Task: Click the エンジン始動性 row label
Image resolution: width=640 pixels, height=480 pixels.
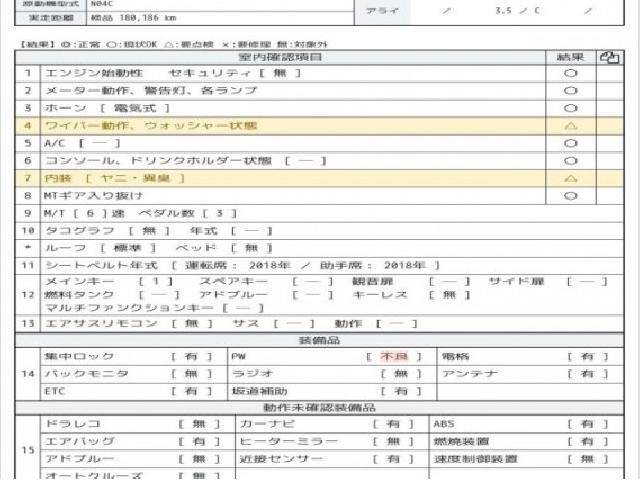Action: 94,73
